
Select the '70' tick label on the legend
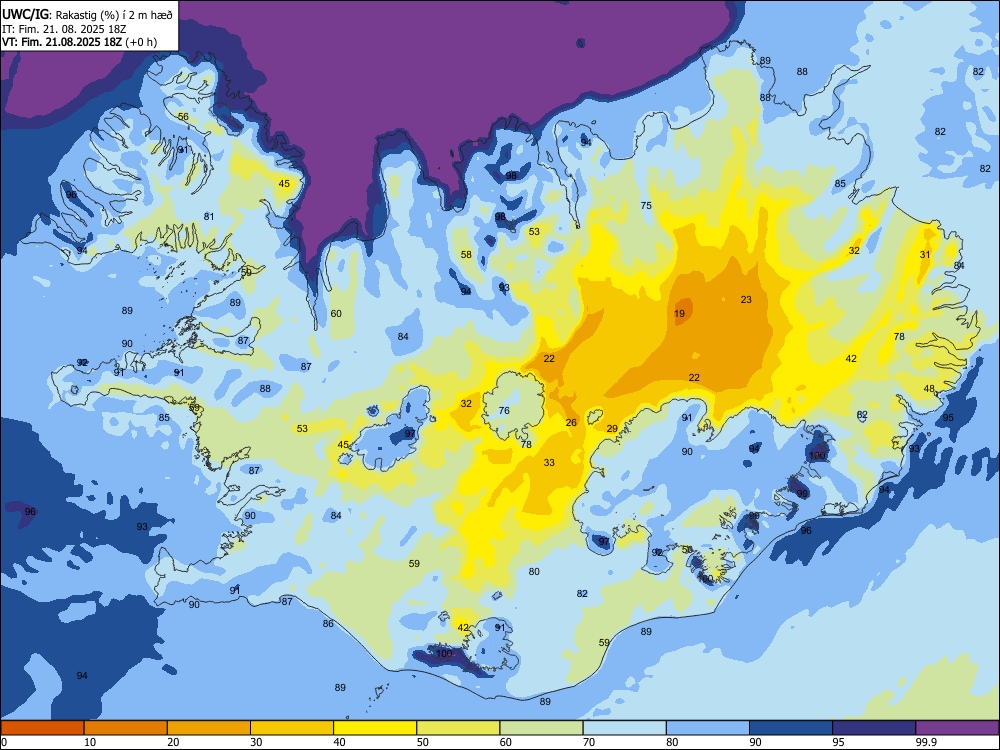coord(589,742)
